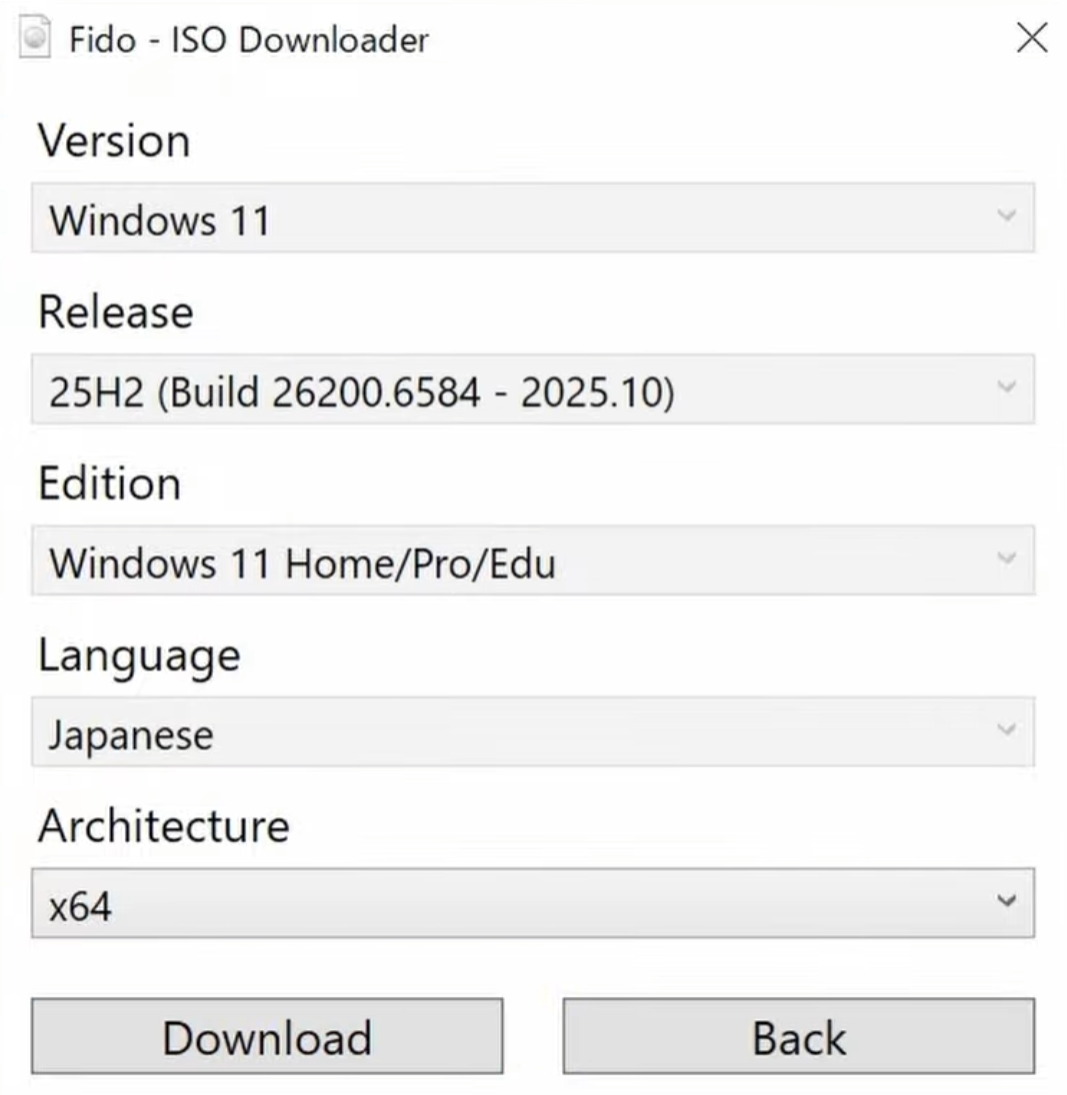
Task: Click the Language field label
Action: coord(139,656)
